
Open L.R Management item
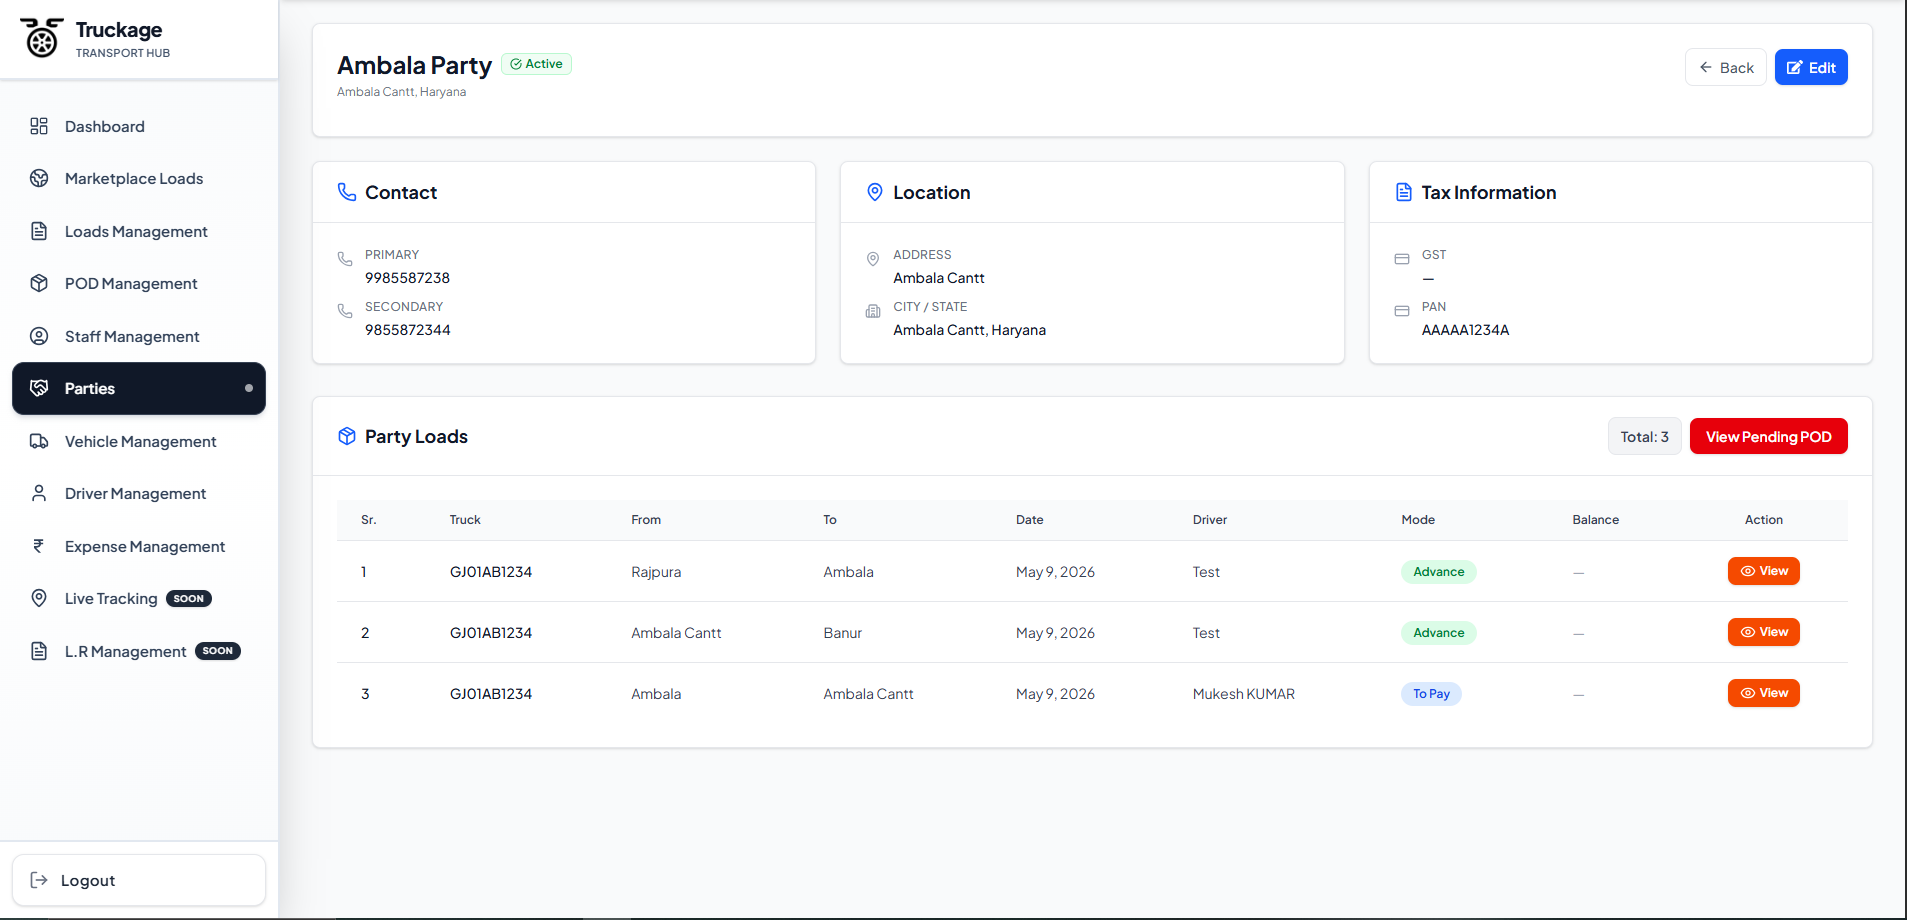[x=139, y=651]
